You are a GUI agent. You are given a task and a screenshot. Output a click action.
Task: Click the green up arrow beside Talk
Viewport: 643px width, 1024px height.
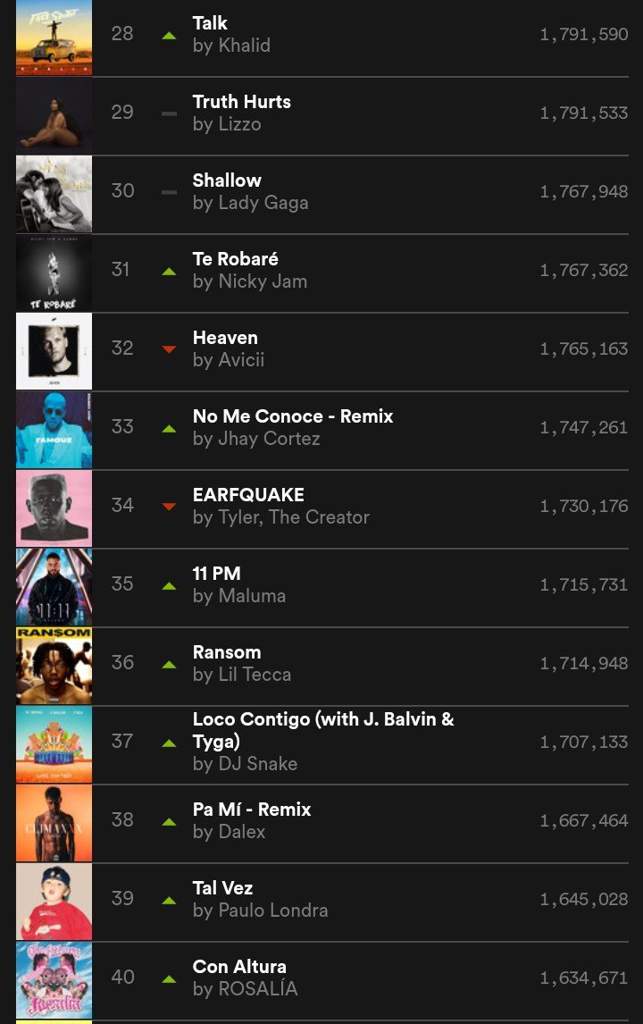pos(169,36)
